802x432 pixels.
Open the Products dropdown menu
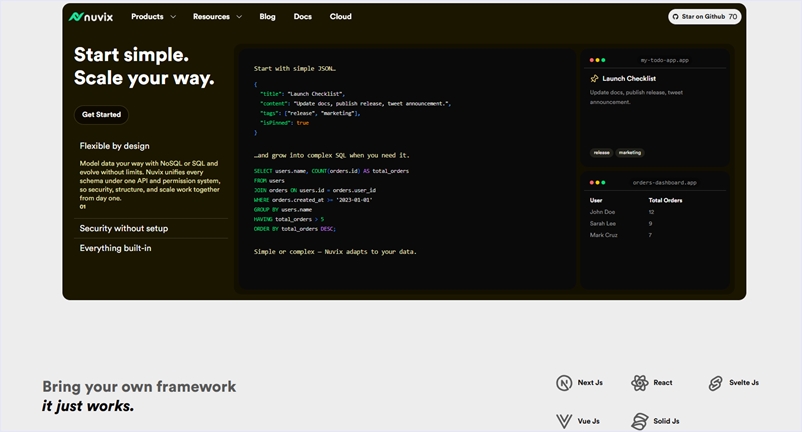(153, 17)
